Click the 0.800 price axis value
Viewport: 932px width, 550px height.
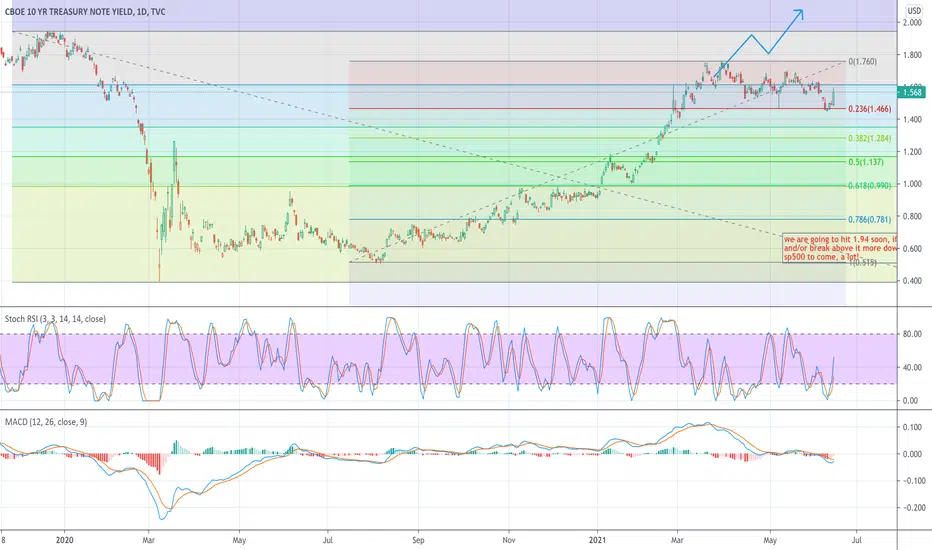(x=912, y=216)
